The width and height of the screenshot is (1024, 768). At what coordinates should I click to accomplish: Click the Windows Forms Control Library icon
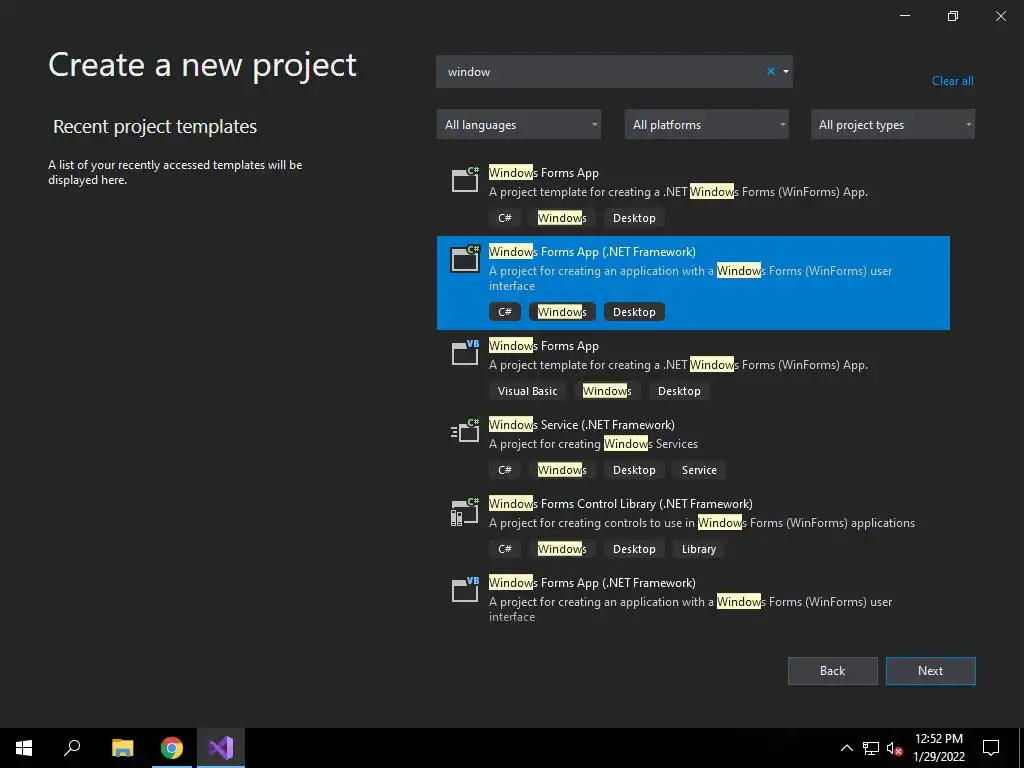[465, 511]
